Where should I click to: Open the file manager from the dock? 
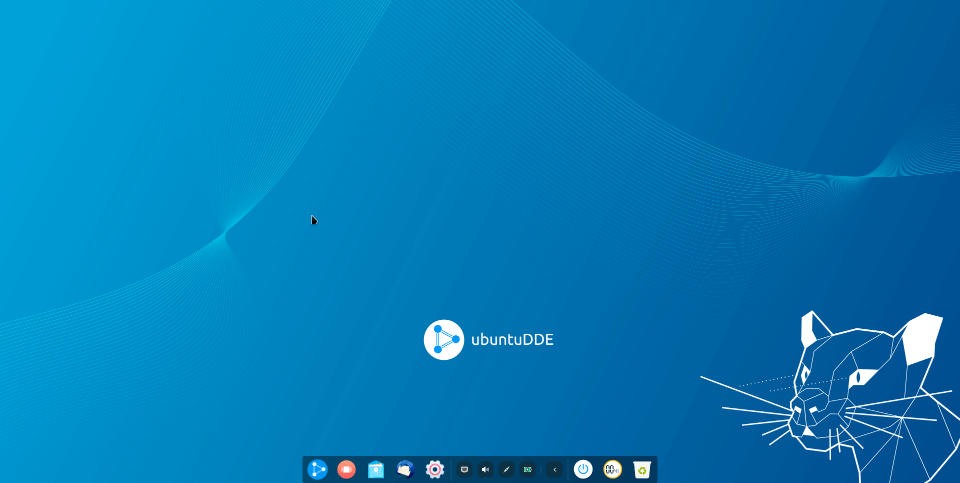pos(376,470)
